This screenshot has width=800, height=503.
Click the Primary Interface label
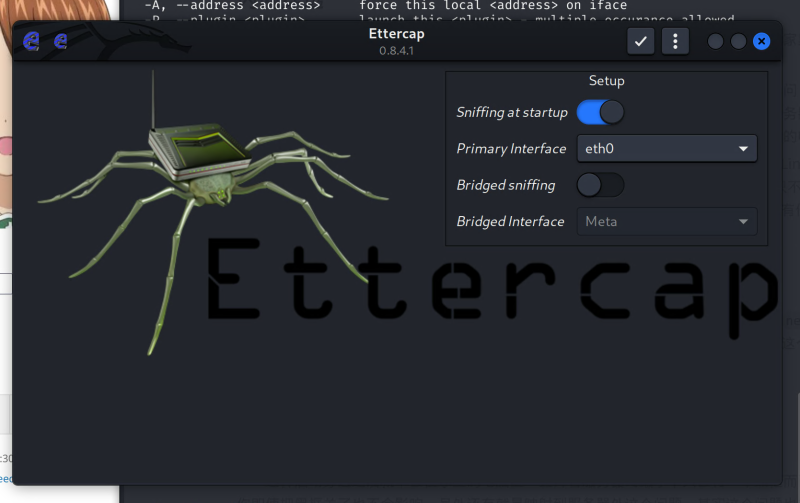tap(511, 148)
